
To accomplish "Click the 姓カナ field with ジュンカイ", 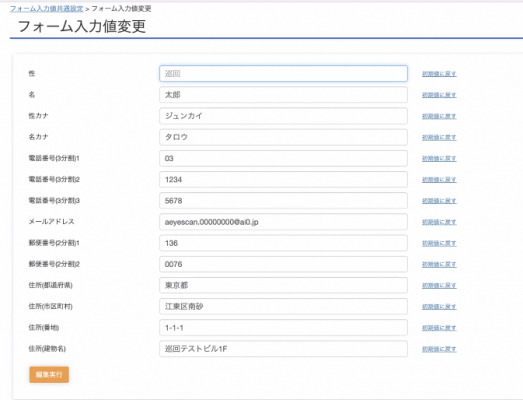I will (x=283, y=116).
